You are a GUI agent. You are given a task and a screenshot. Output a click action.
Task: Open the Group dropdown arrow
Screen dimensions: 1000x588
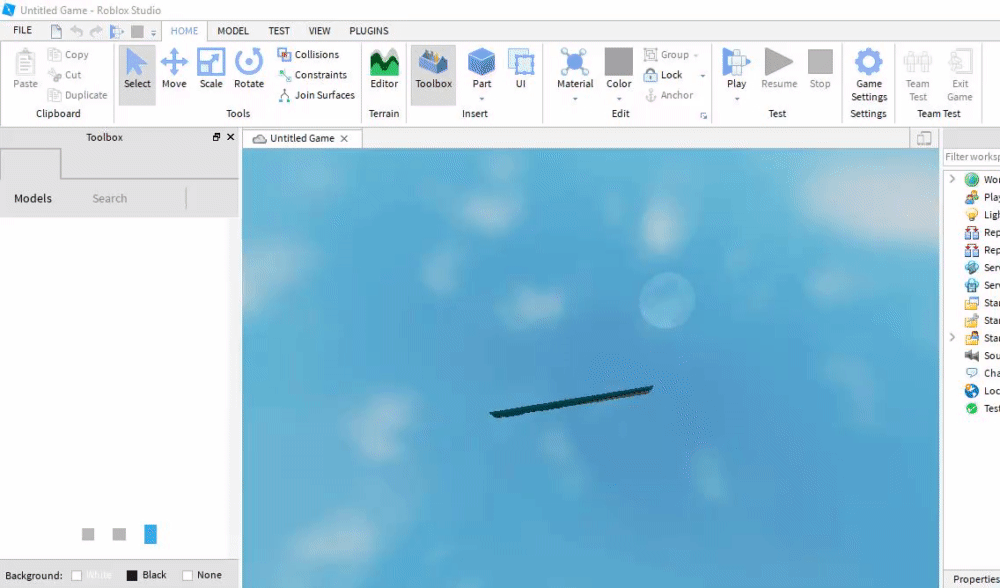696,55
